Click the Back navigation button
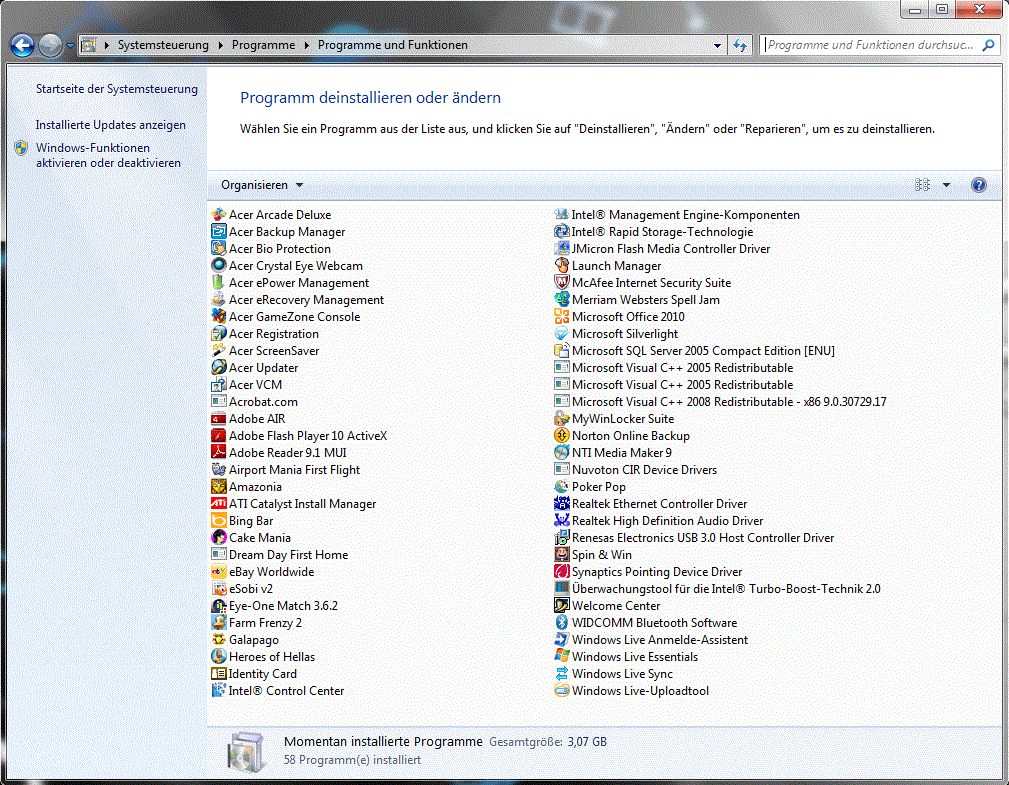Viewport: 1009px width, 785px height. click(x=23, y=46)
